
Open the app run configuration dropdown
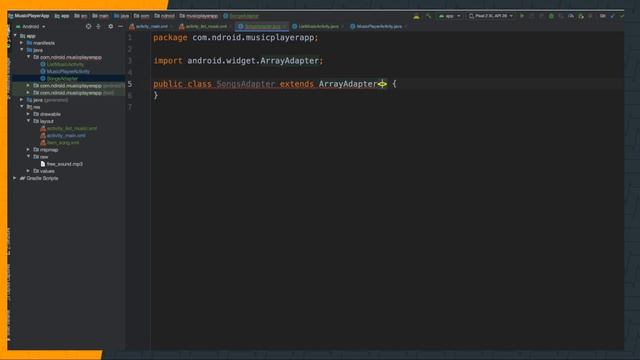coord(449,16)
